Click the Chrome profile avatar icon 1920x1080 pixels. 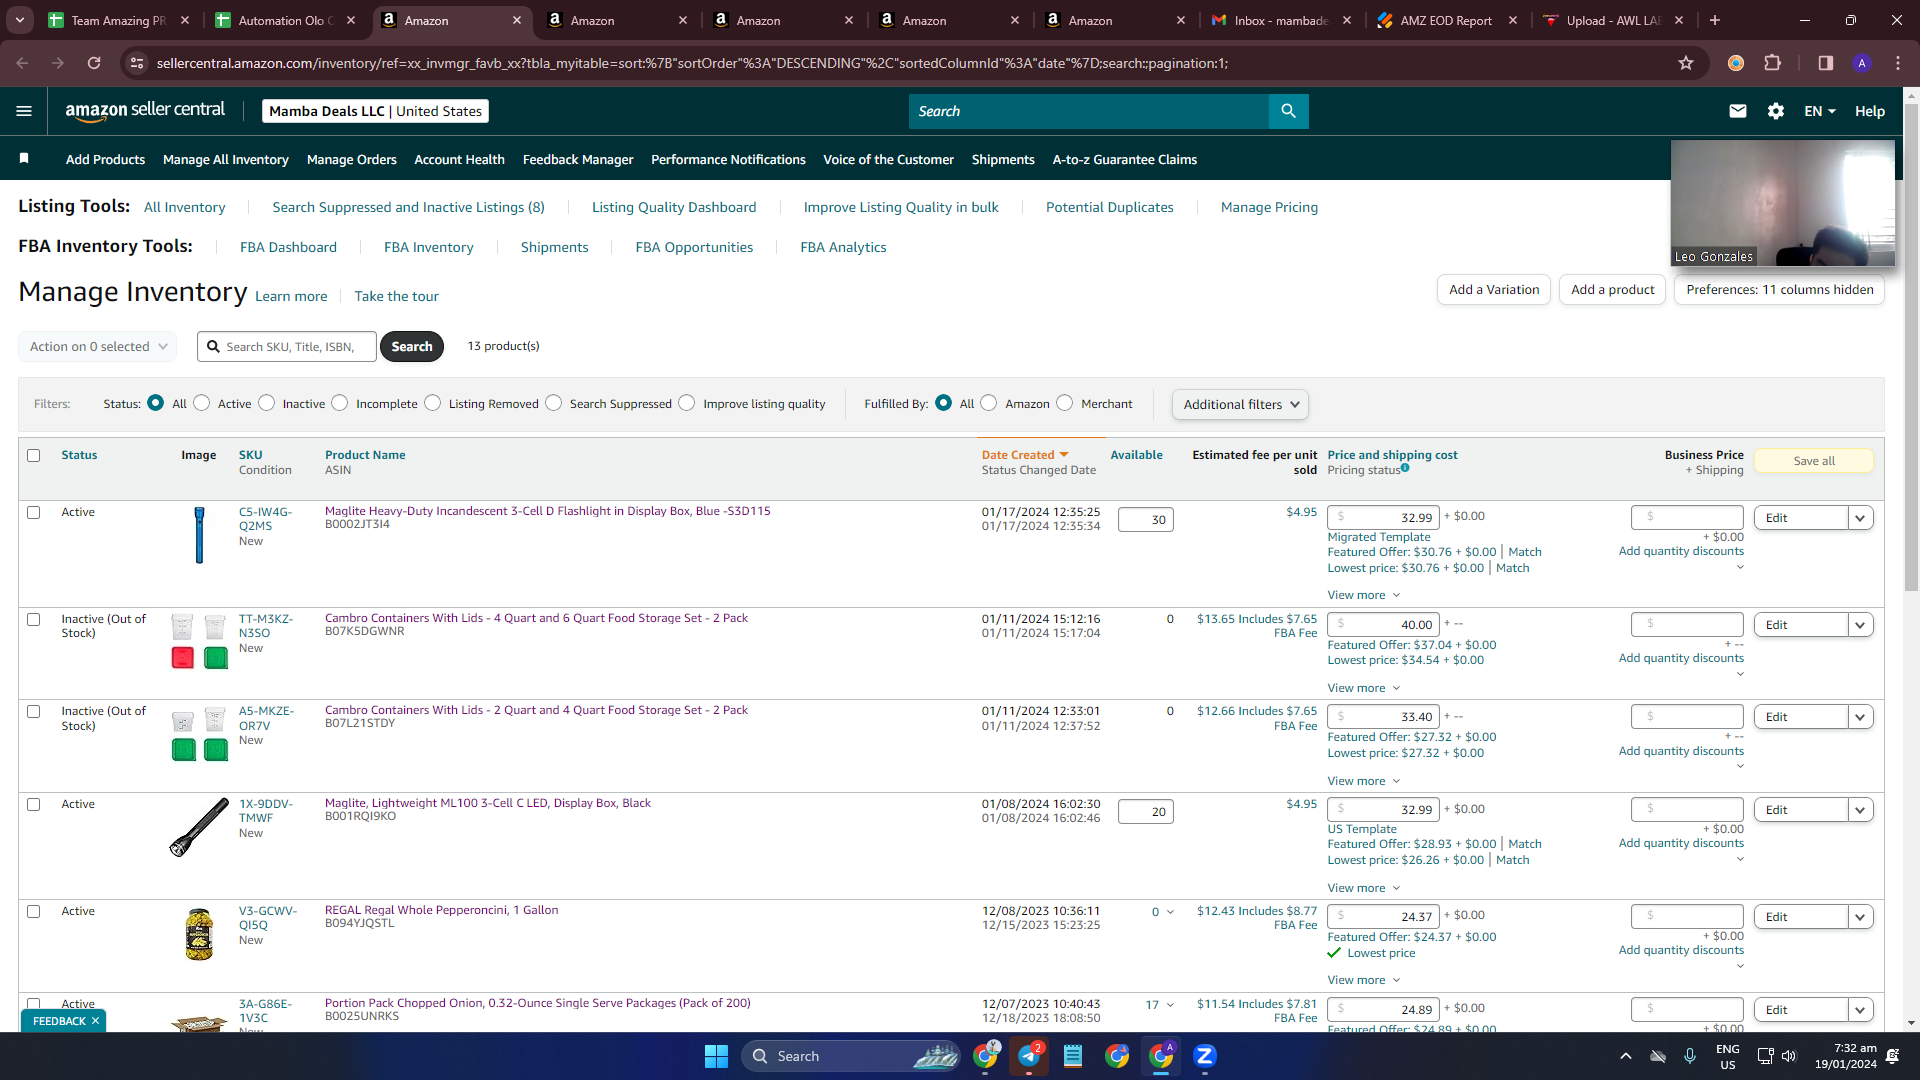tap(1862, 63)
